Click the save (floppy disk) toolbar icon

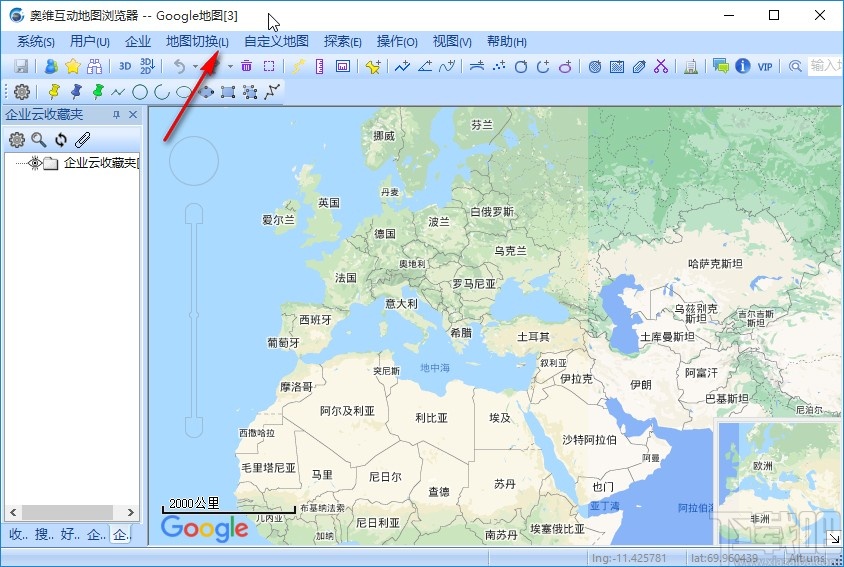21,66
